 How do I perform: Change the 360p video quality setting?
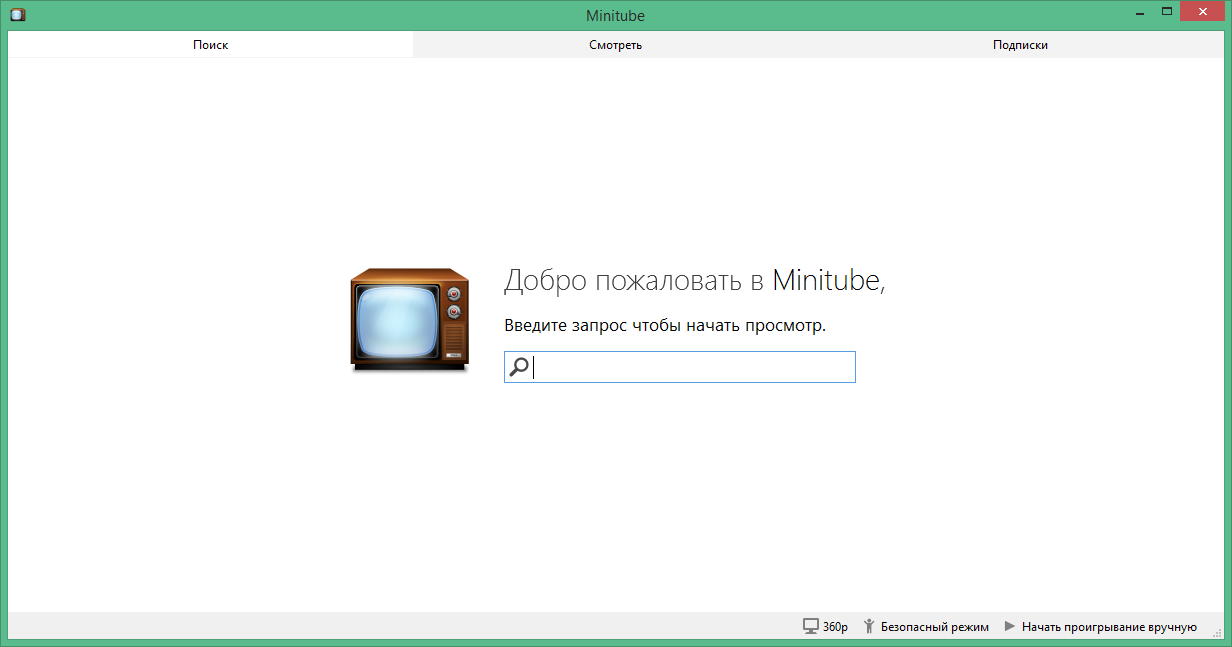(x=826, y=626)
